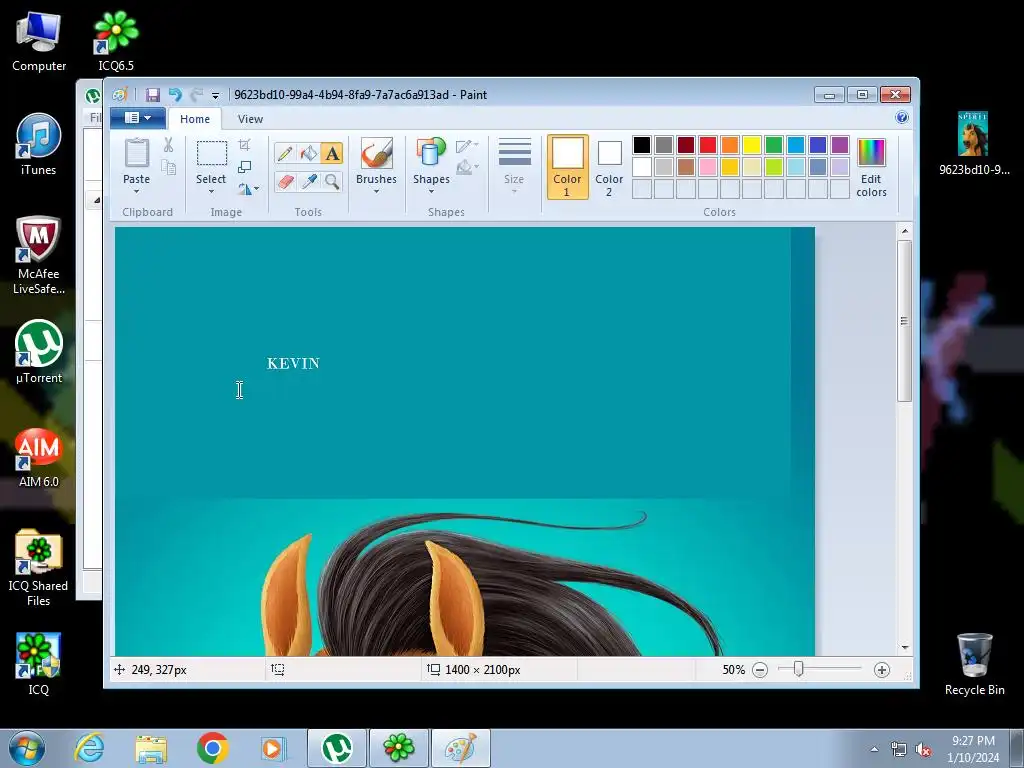The height and width of the screenshot is (768, 1024).
Task: Expand the Select dropdown arrow
Action: [x=211, y=191]
